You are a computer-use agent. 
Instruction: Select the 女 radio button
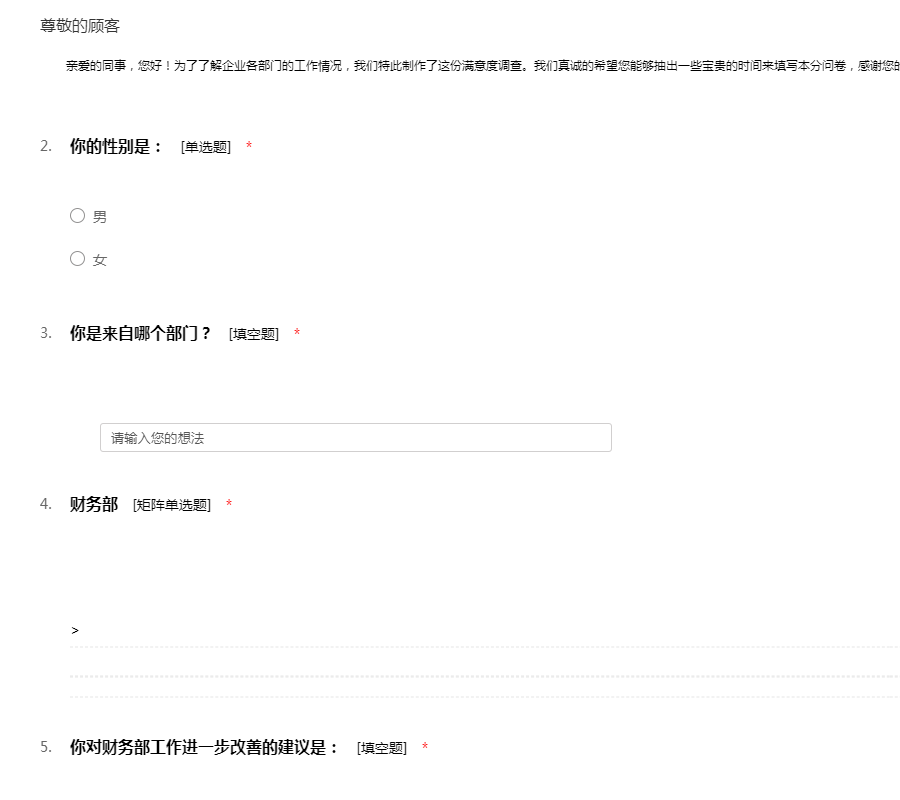(77, 258)
